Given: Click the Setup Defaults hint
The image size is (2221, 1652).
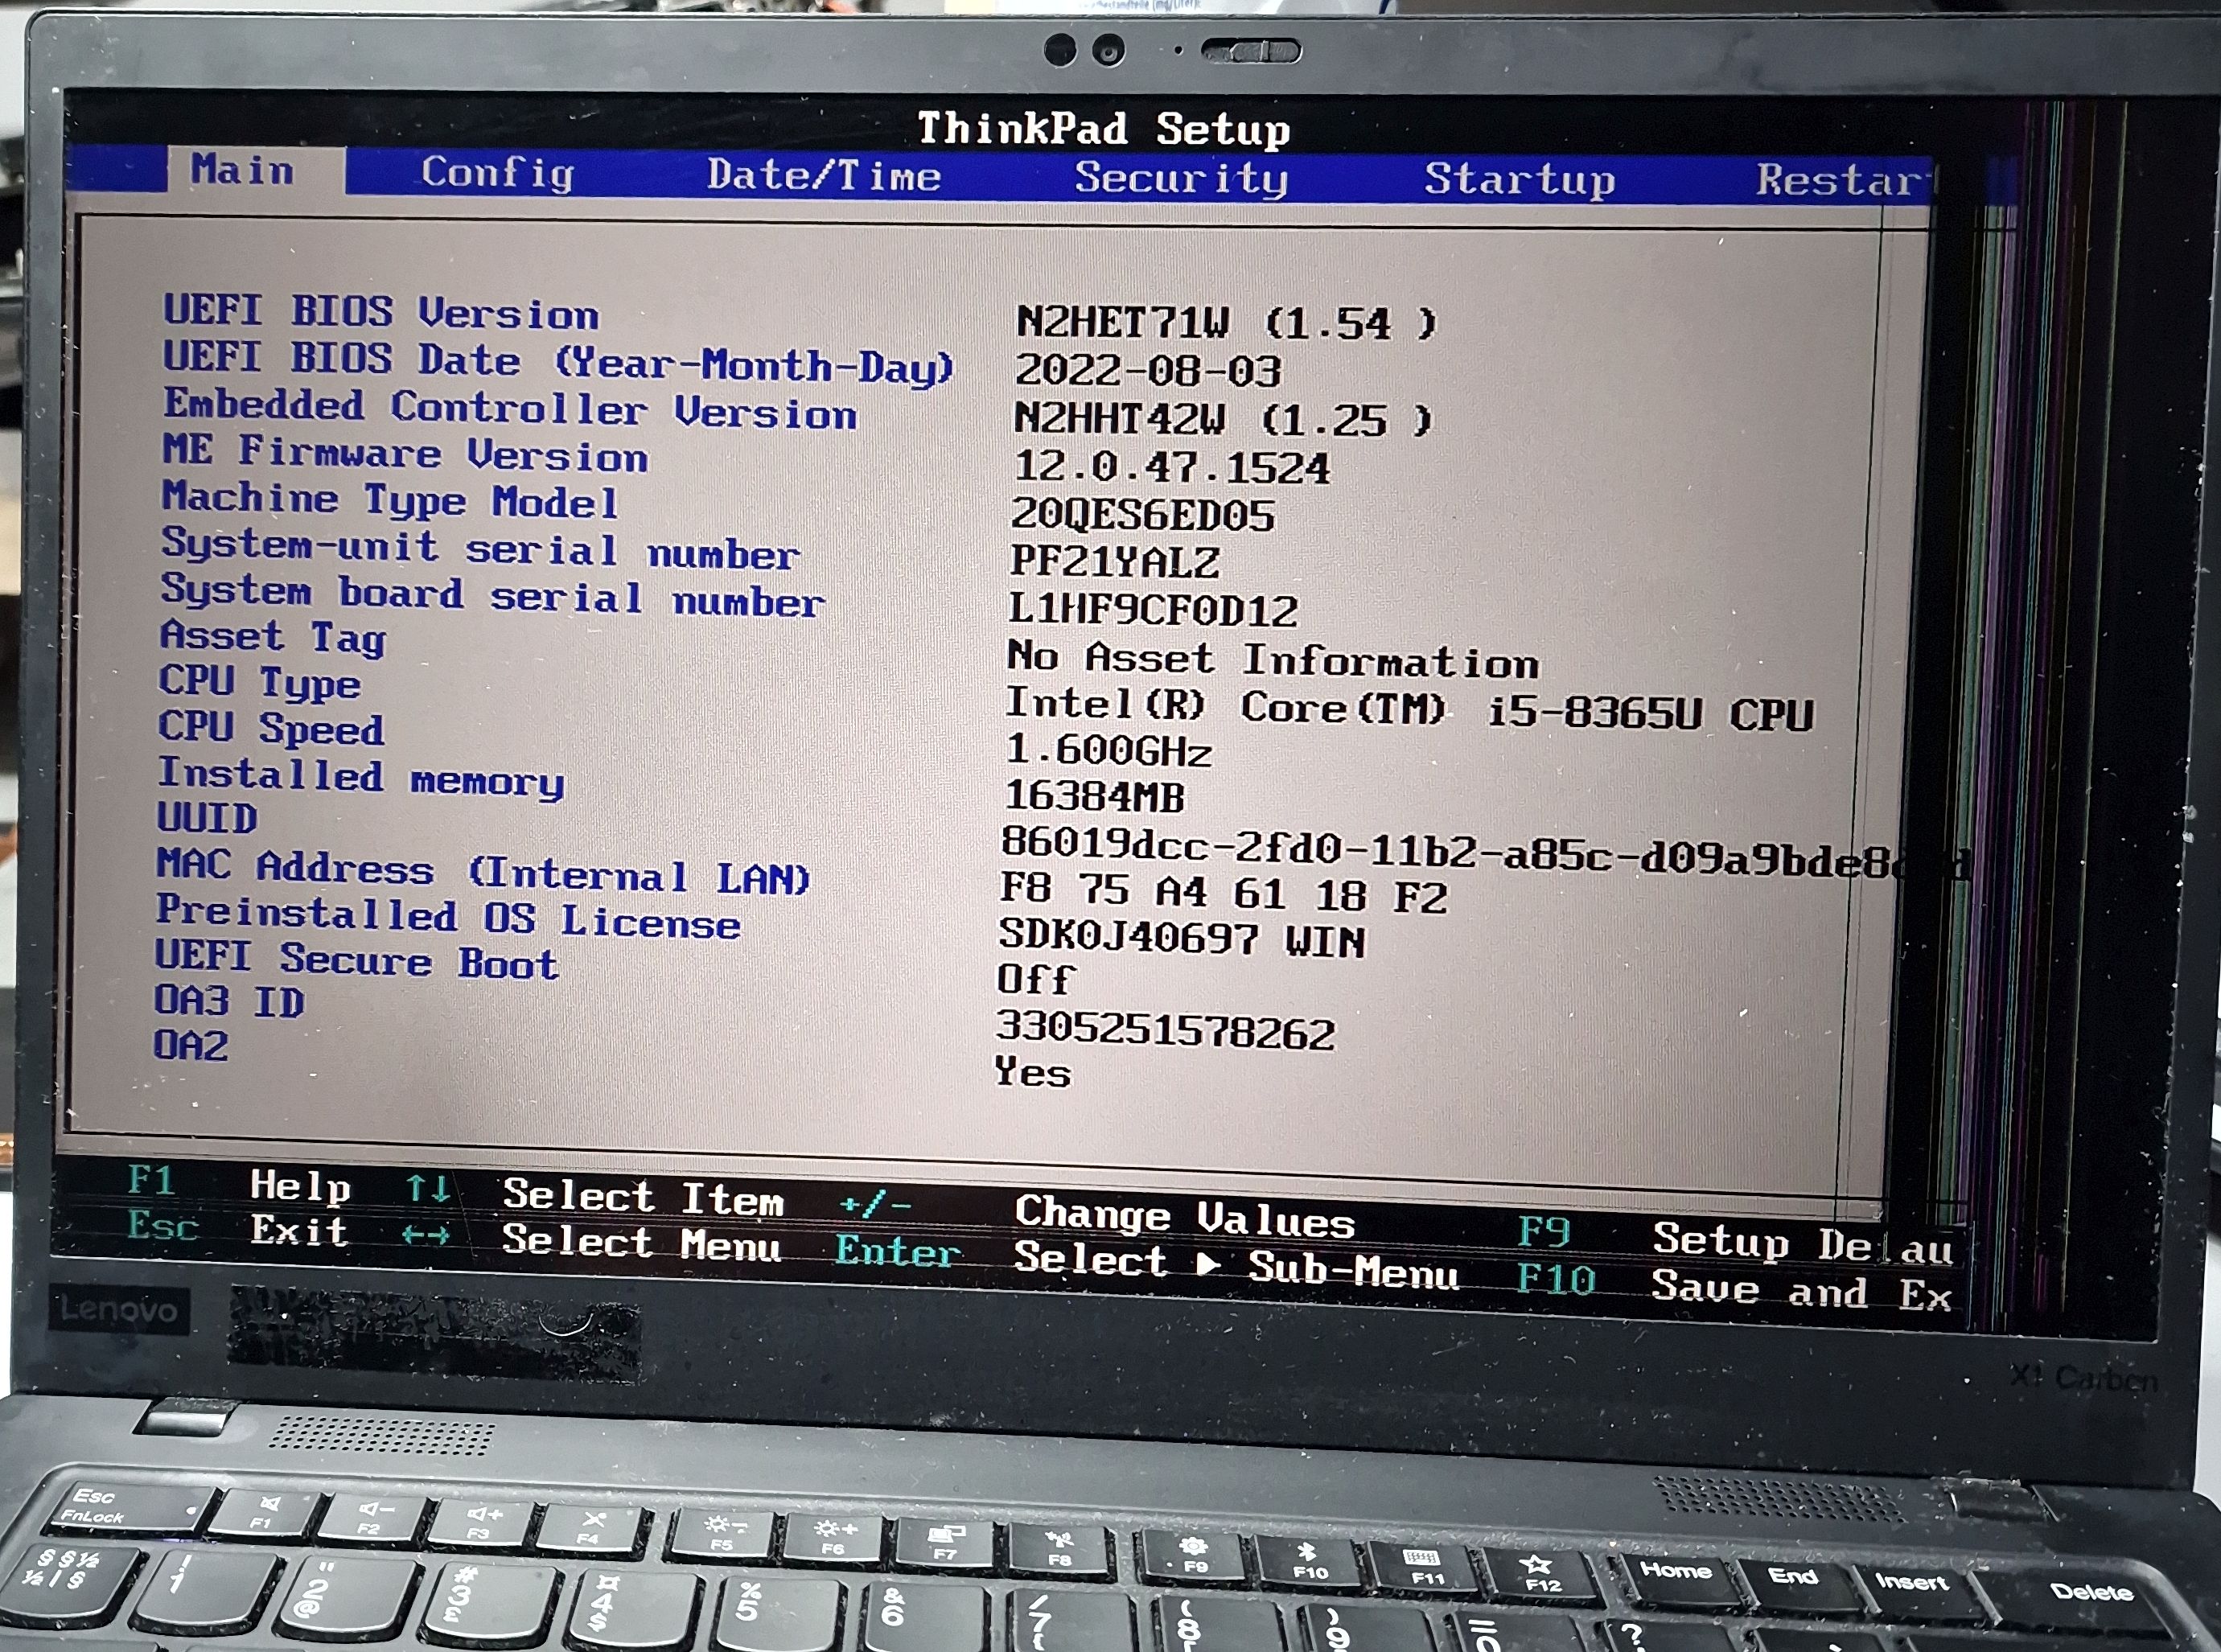Looking at the screenshot, I should (1802, 1244).
